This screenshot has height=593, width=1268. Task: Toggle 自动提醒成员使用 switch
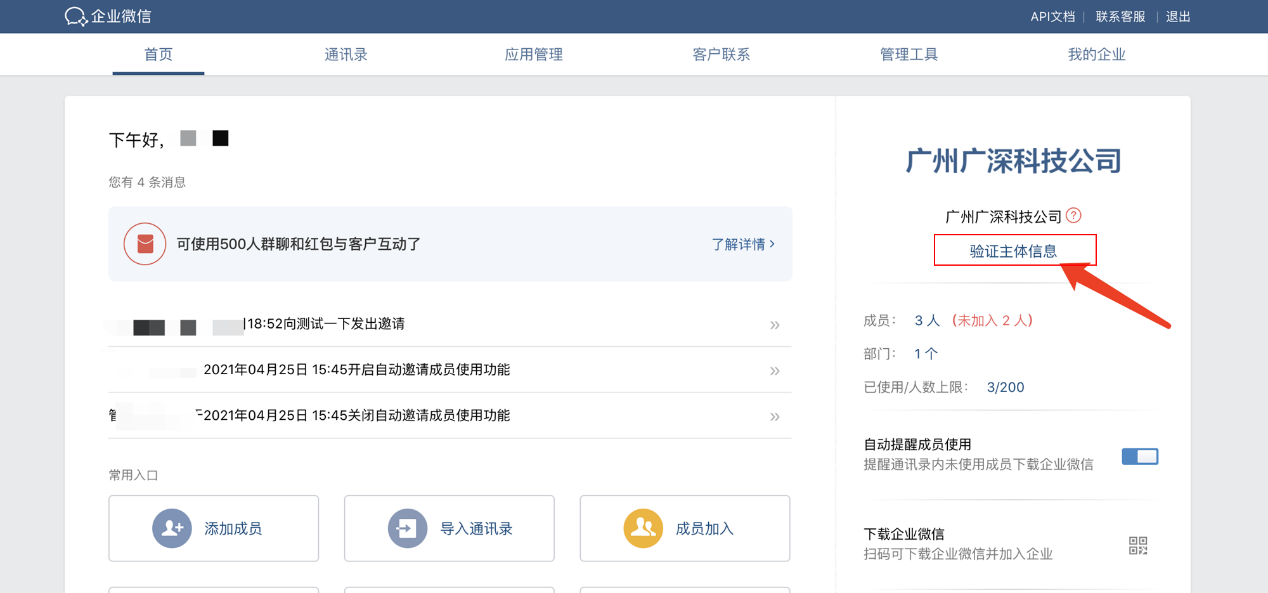1140,457
